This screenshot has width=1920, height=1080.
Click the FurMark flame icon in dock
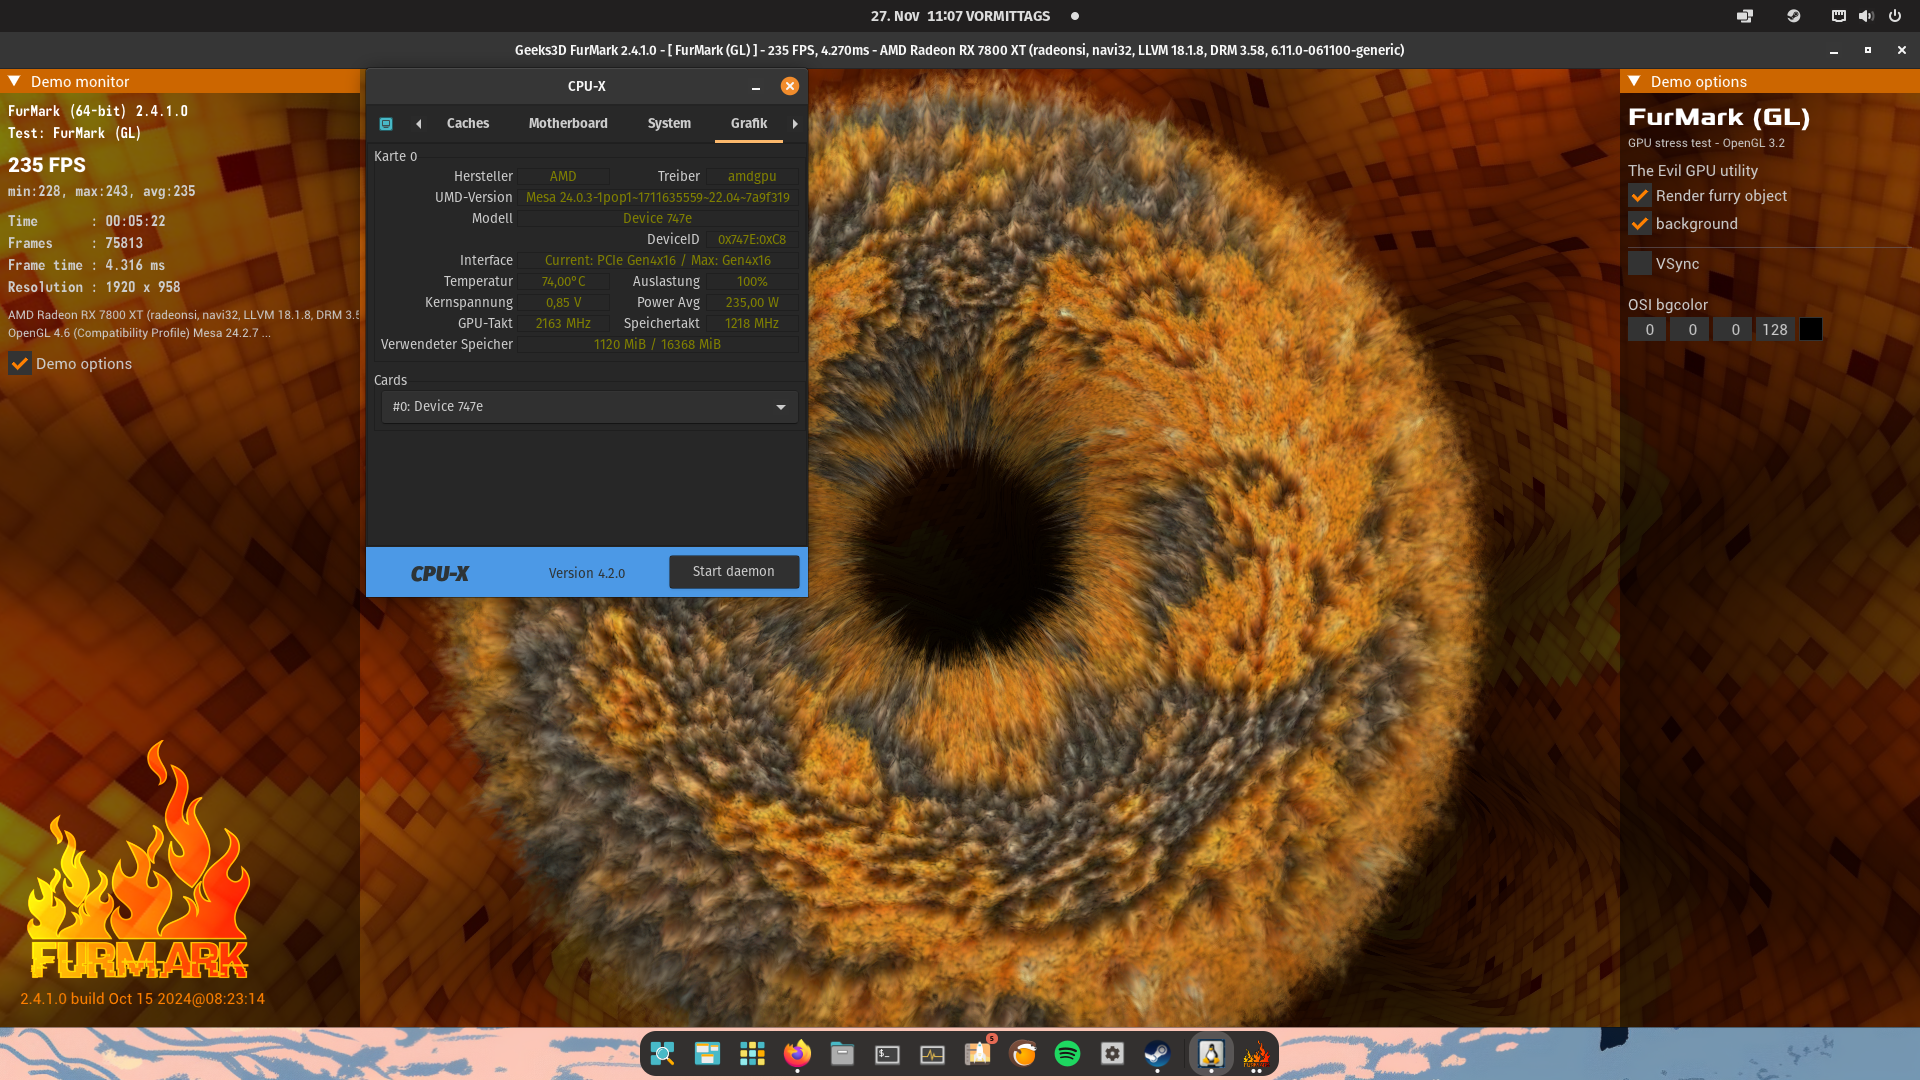click(x=1256, y=1054)
